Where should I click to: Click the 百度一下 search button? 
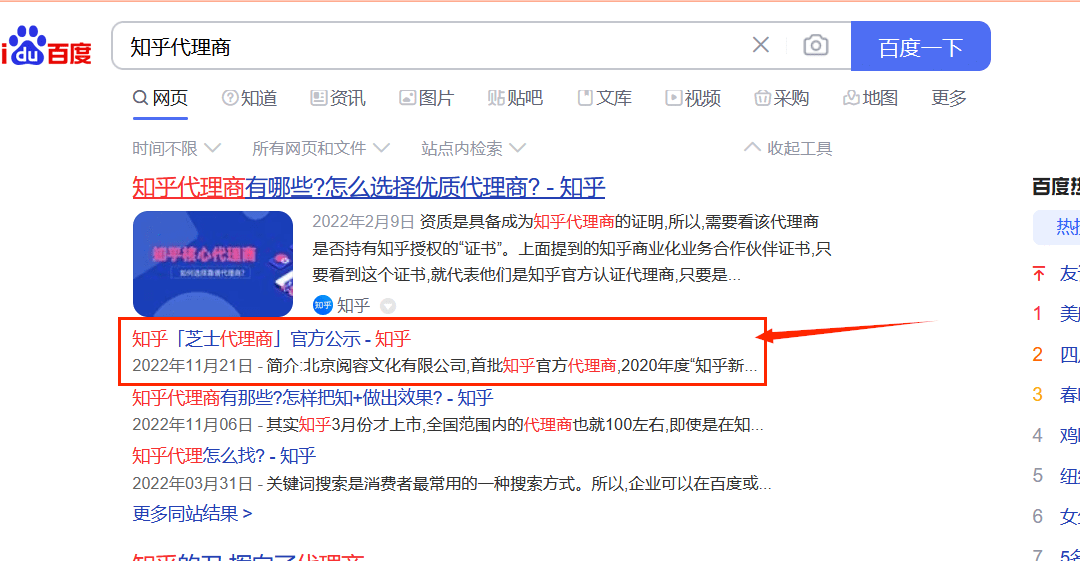pos(920,47)
